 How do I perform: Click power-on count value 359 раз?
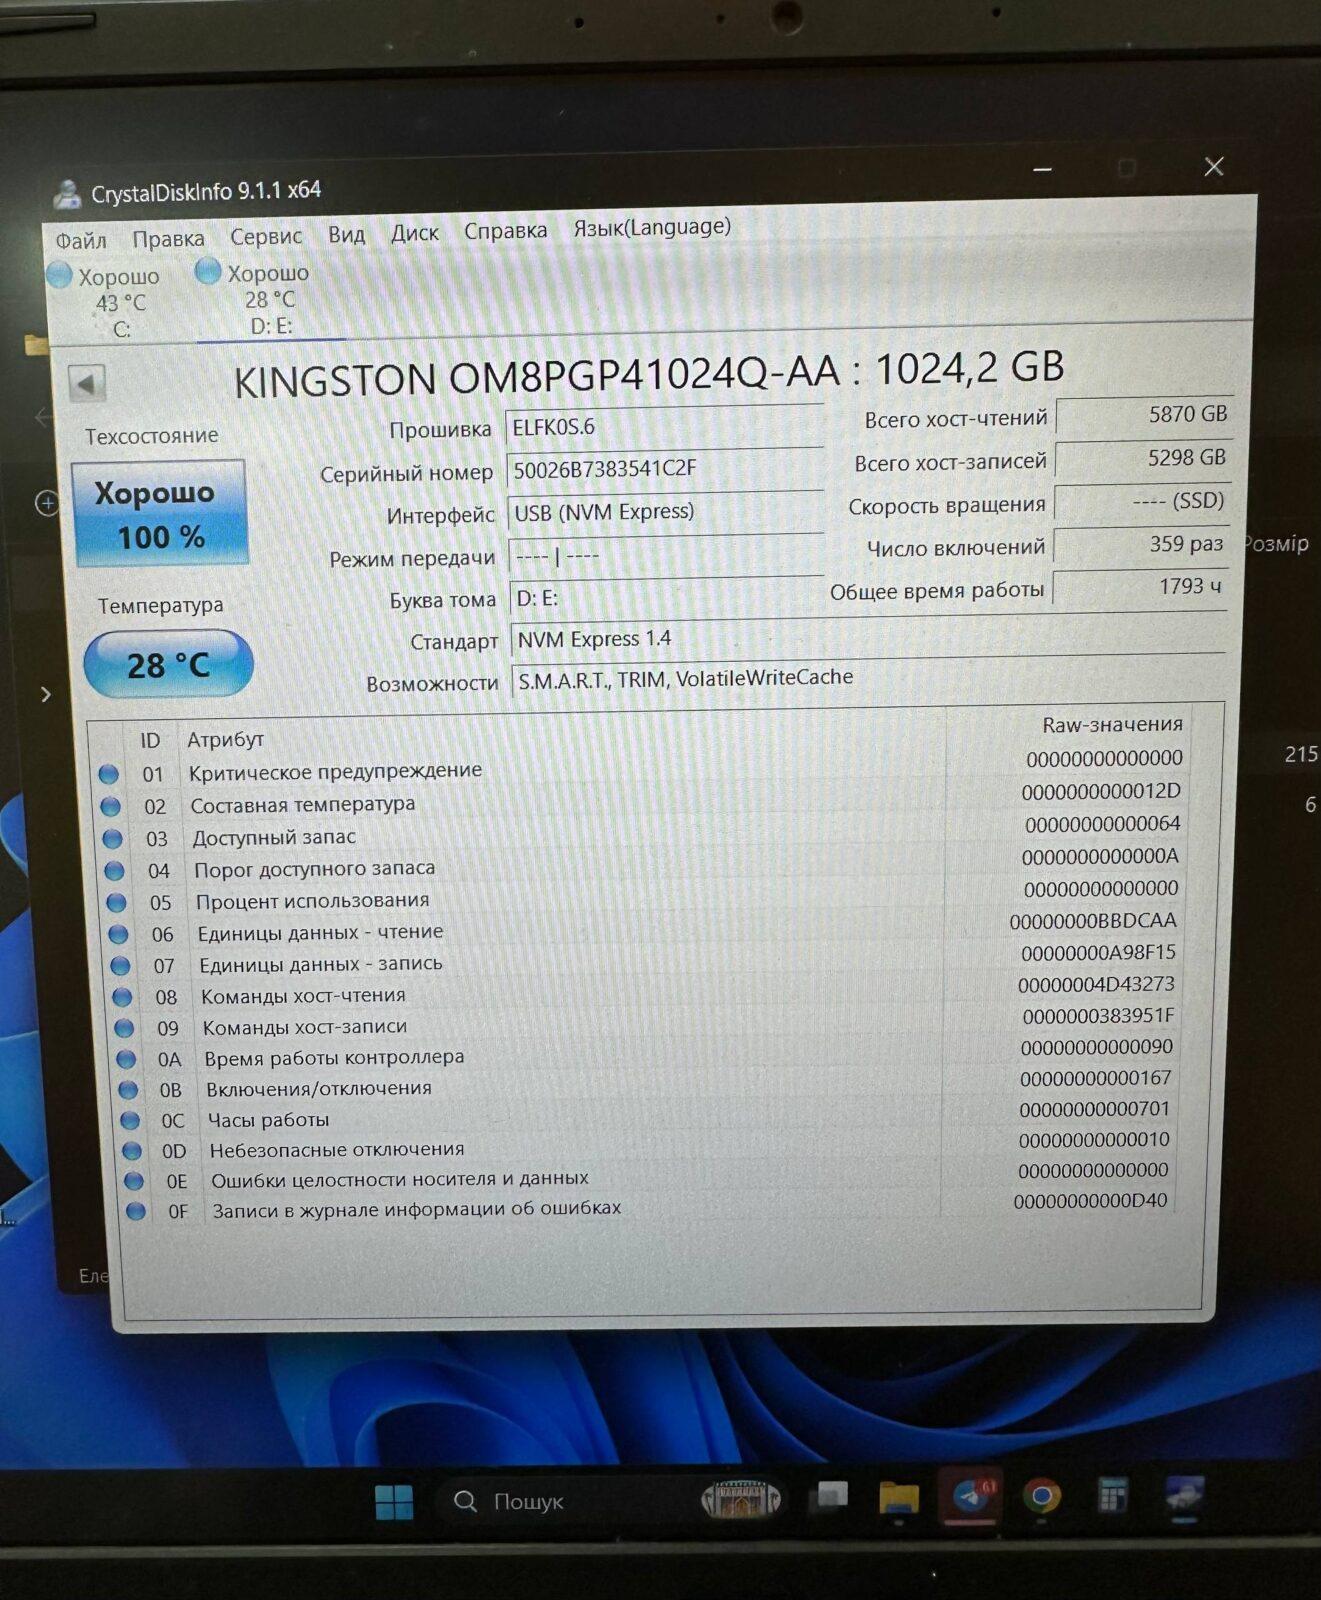(1141, 544)
